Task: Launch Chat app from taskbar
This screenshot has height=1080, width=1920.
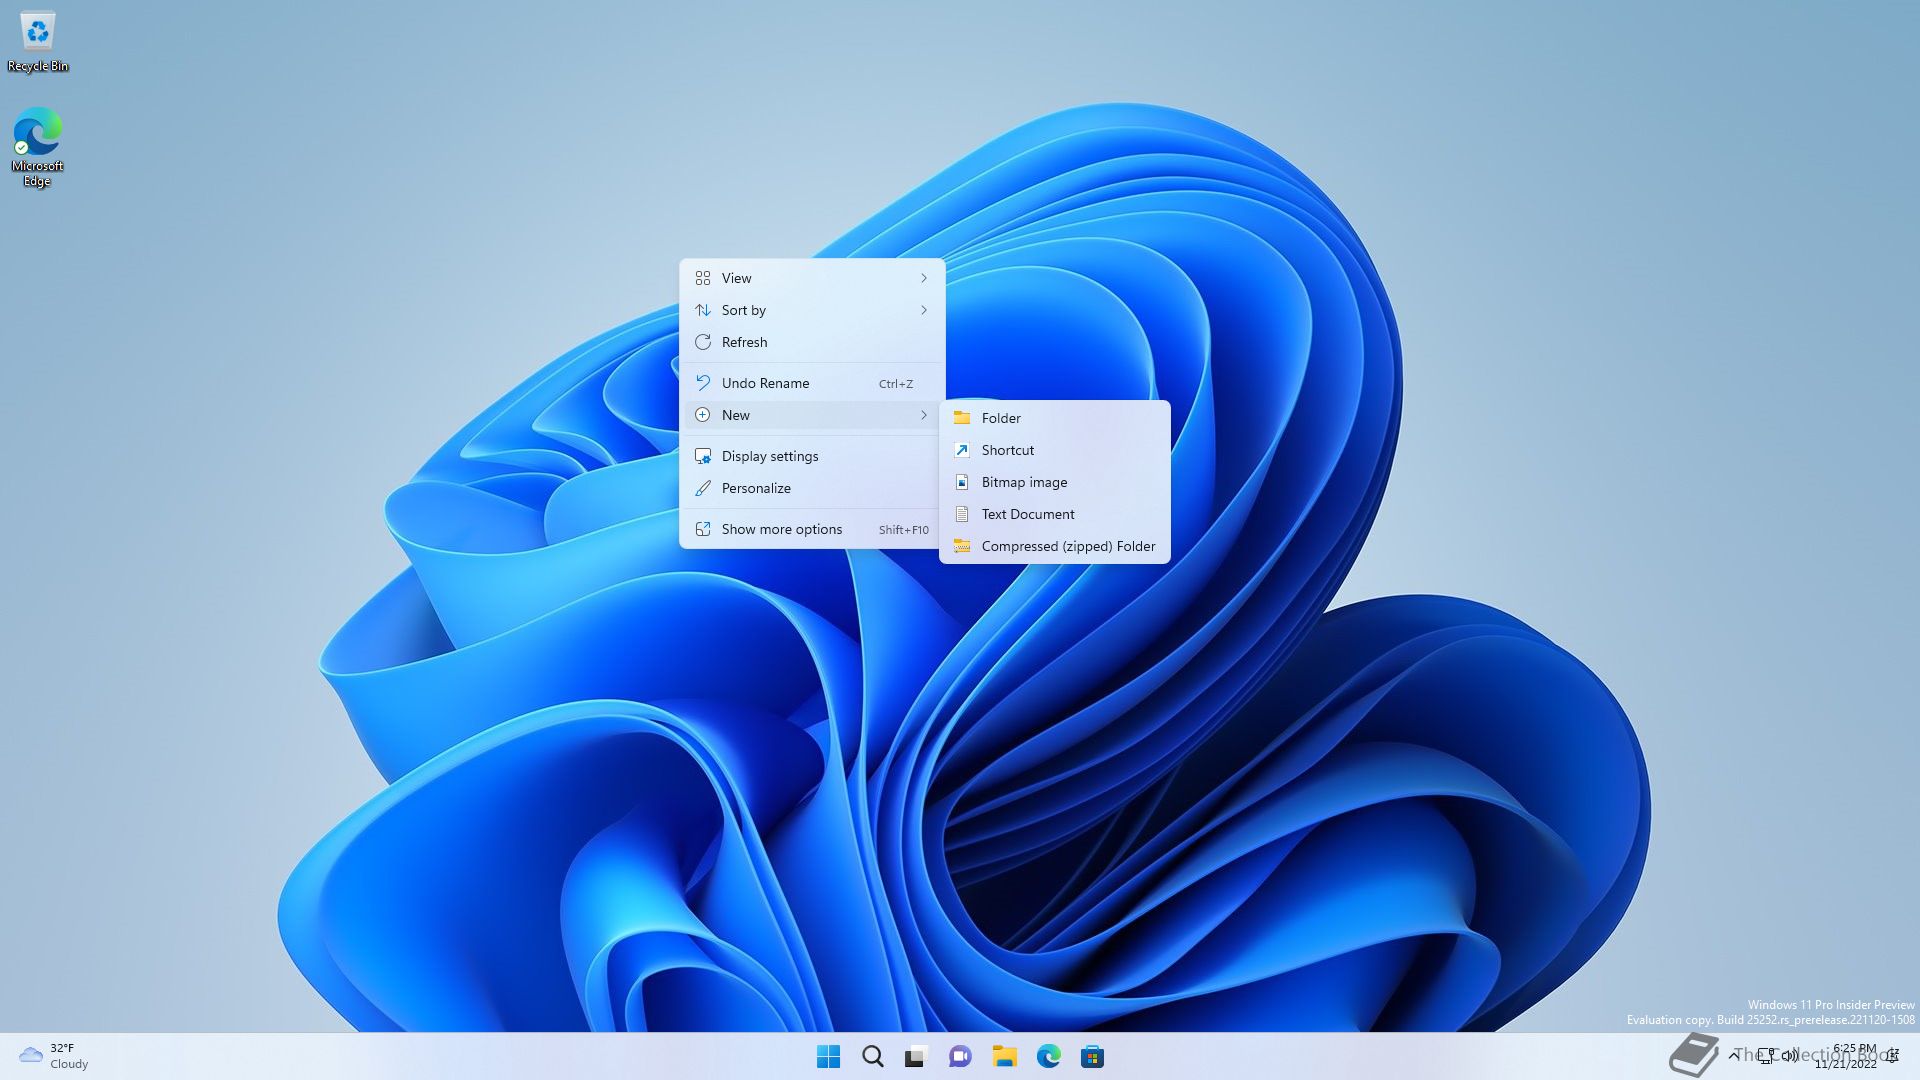Action: [x=960, y=1056]
